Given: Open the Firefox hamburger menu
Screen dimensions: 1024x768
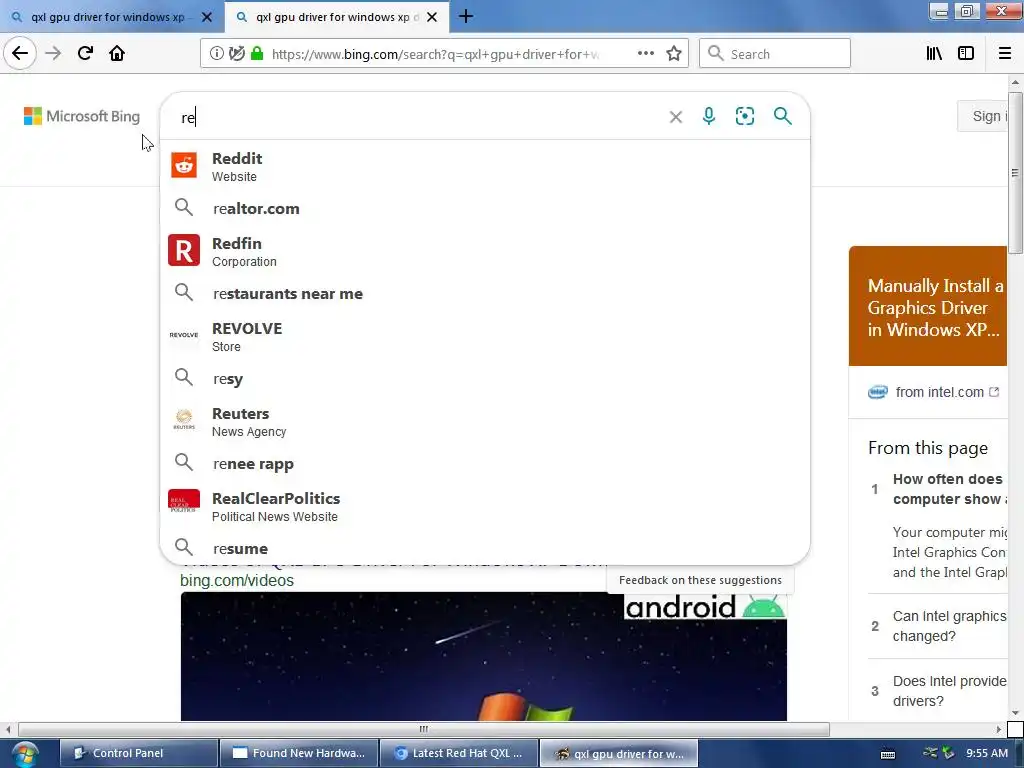Looking at the screenshot, I should [1004, 54].
